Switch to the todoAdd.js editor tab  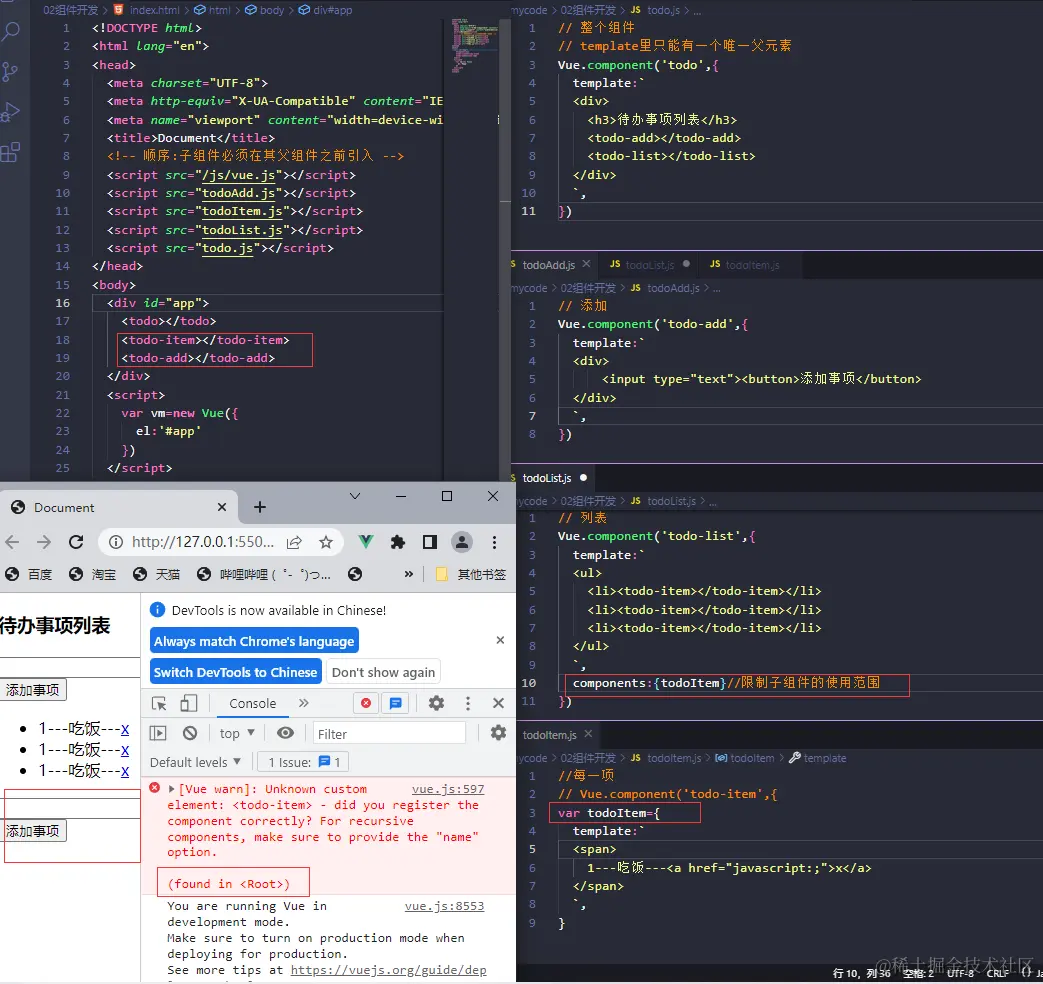click(548, 265)
